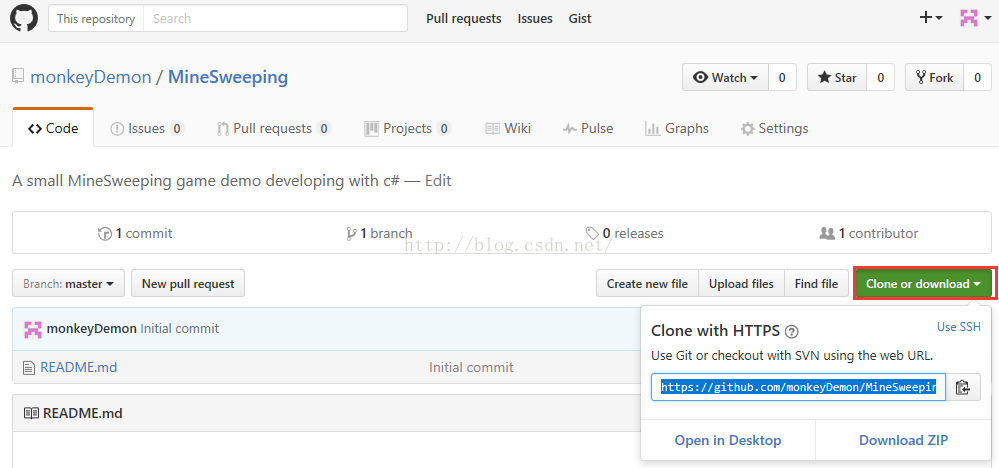999x468 pixels.
Task: Click the watchers count next to Watch
Action: coord(782,78)
